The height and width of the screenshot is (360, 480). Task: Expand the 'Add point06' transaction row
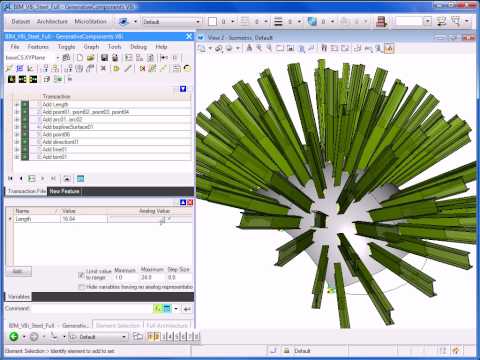pyautogui.click(x=17, y=135)
